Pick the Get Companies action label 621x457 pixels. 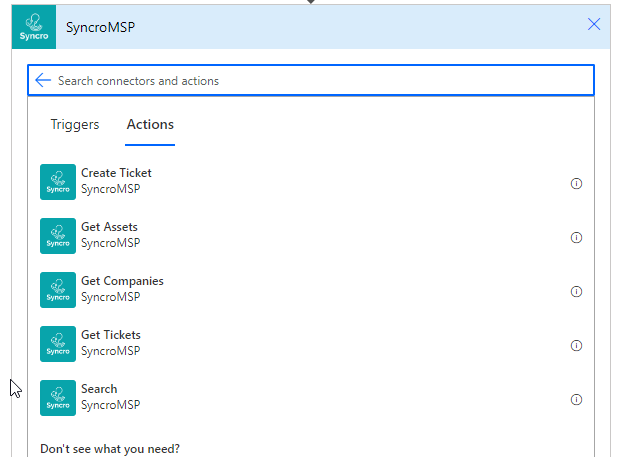(x=122, y=281)
